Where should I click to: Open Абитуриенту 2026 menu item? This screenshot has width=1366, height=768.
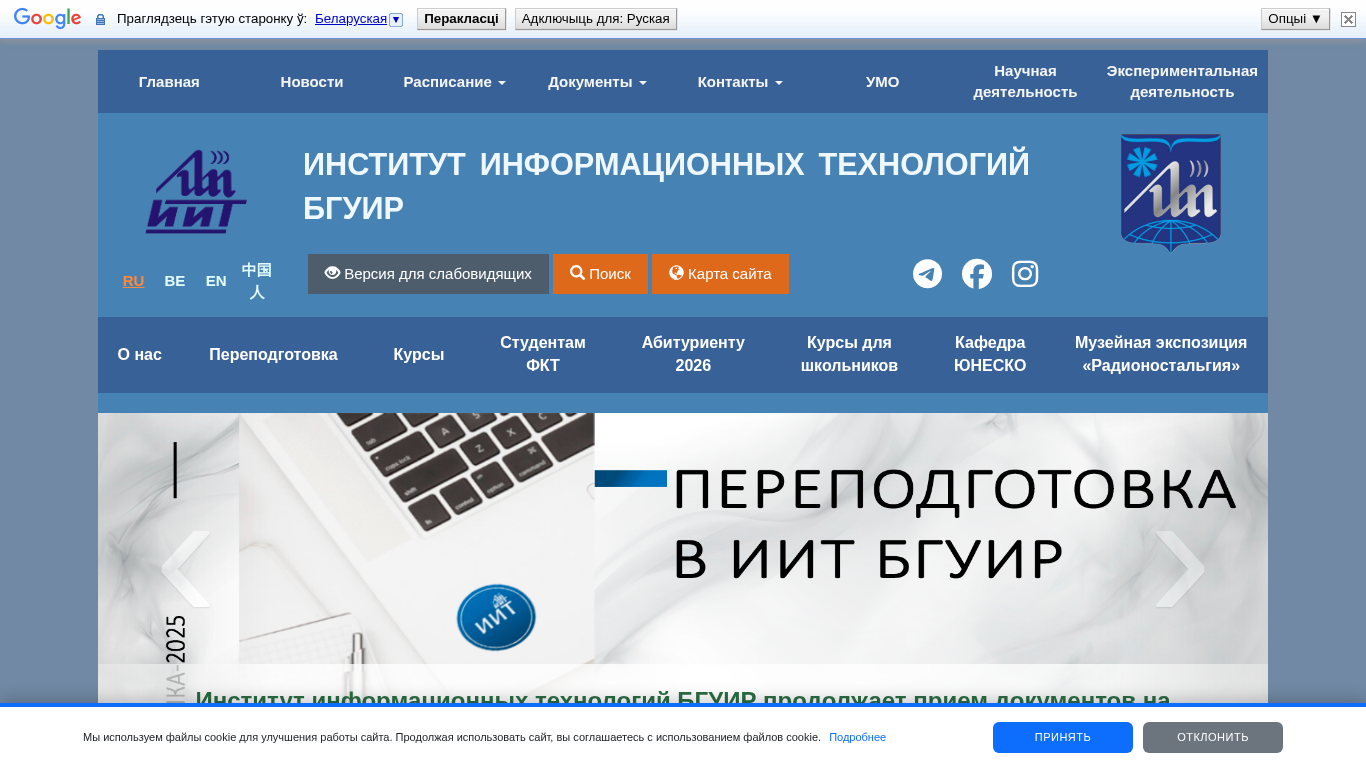point(693,355)
